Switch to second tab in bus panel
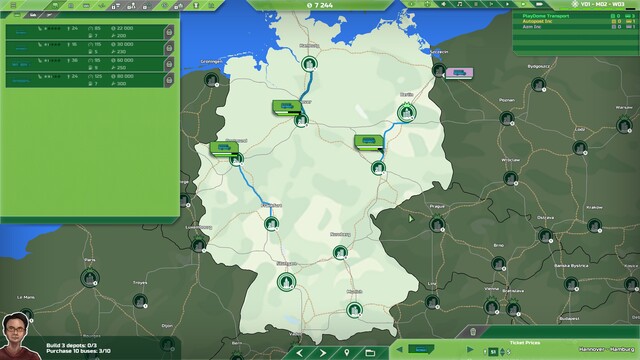The width and height of the screenshot is (640, 360). point(33,15)
